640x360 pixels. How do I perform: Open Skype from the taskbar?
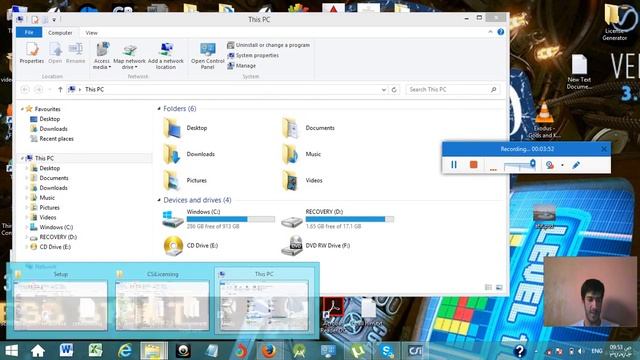[387, 351]
